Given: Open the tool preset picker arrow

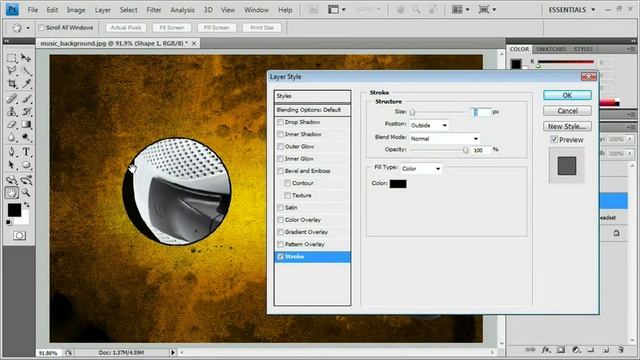Looking at the screenshot, I should coord(28,28).
